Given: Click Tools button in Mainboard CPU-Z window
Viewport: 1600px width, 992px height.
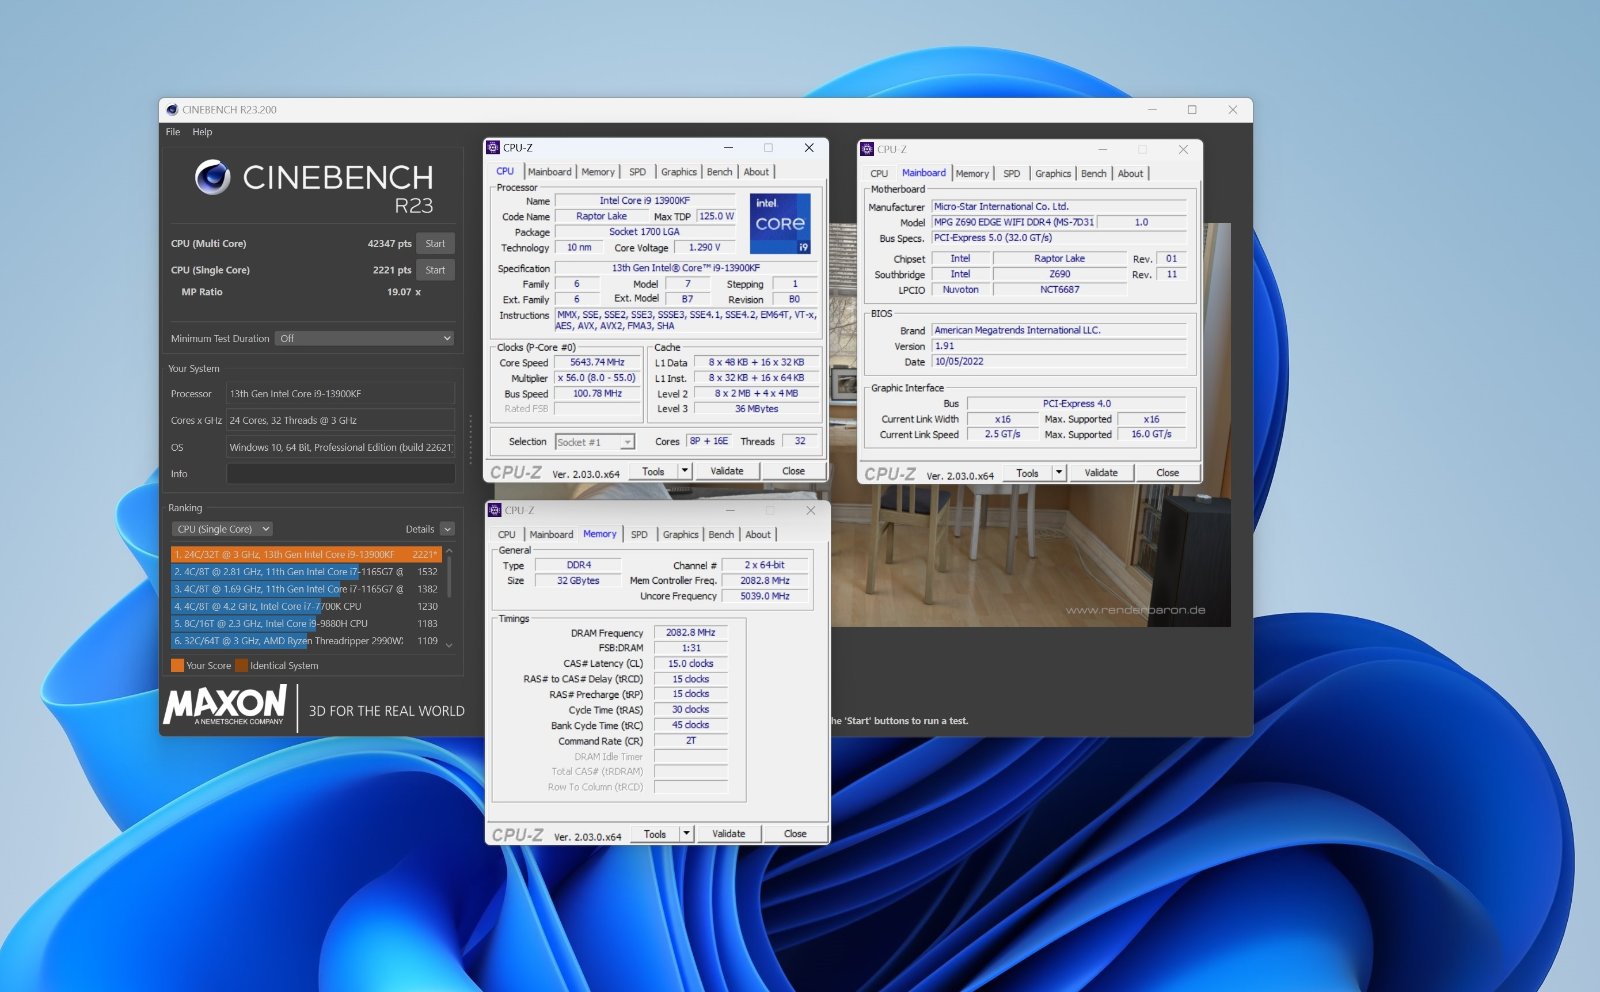Looking at the screenshot, I should point(1027,473).
